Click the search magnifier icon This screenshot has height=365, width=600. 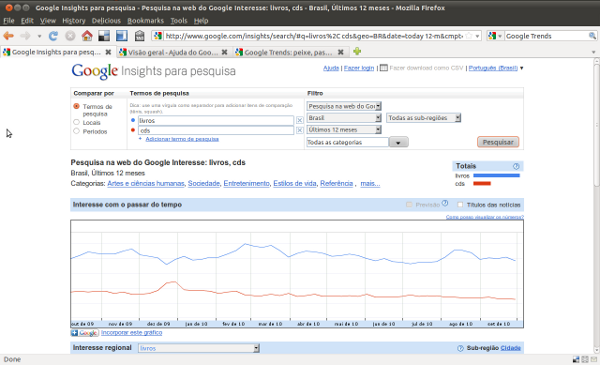592,36
